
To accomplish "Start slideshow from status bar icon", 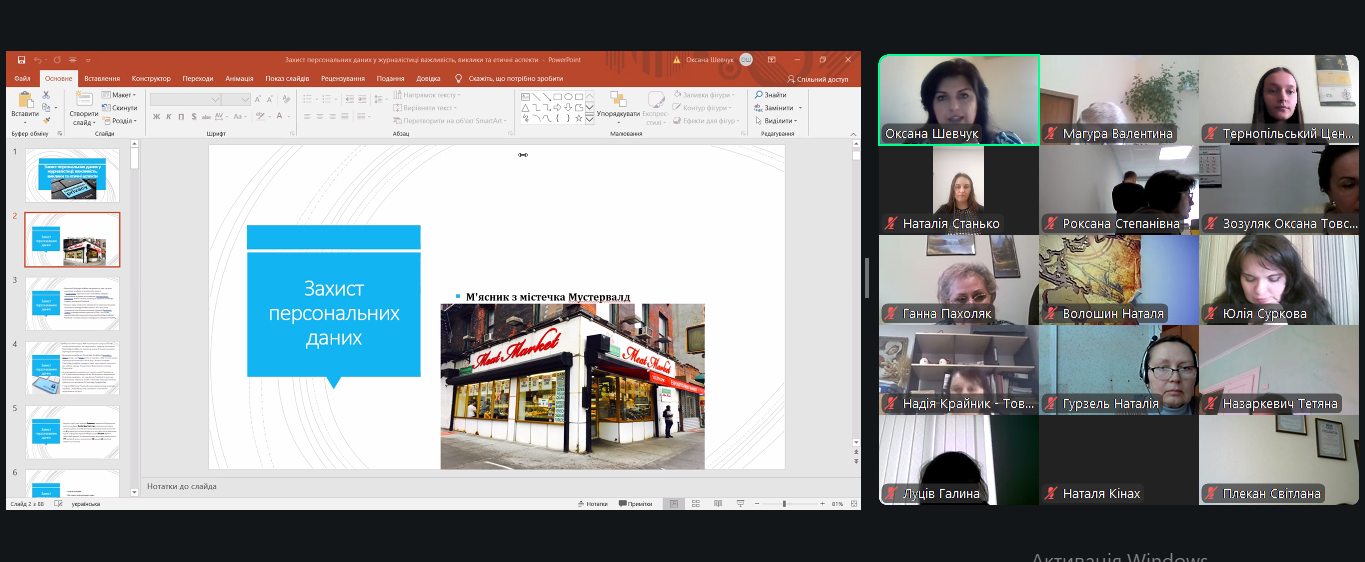I will [741, 504].
